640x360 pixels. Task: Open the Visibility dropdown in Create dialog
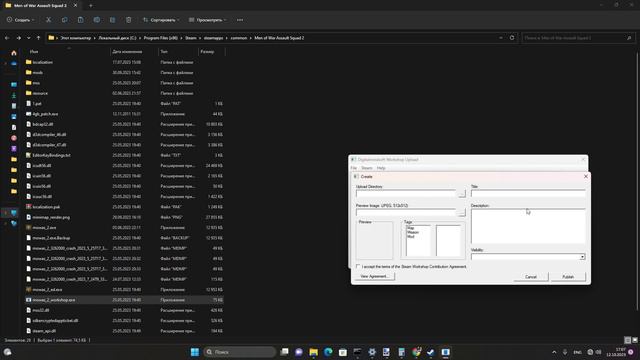582,257
